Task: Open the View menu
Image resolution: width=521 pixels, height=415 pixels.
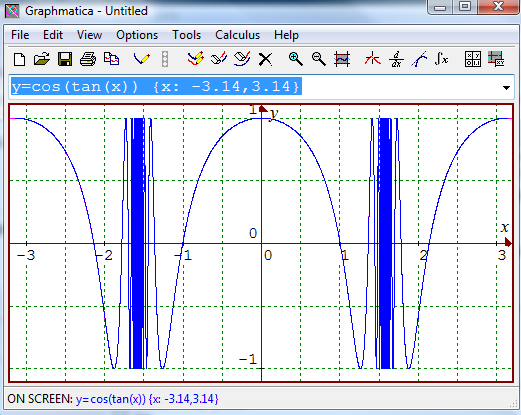Action: click(89, 35)
